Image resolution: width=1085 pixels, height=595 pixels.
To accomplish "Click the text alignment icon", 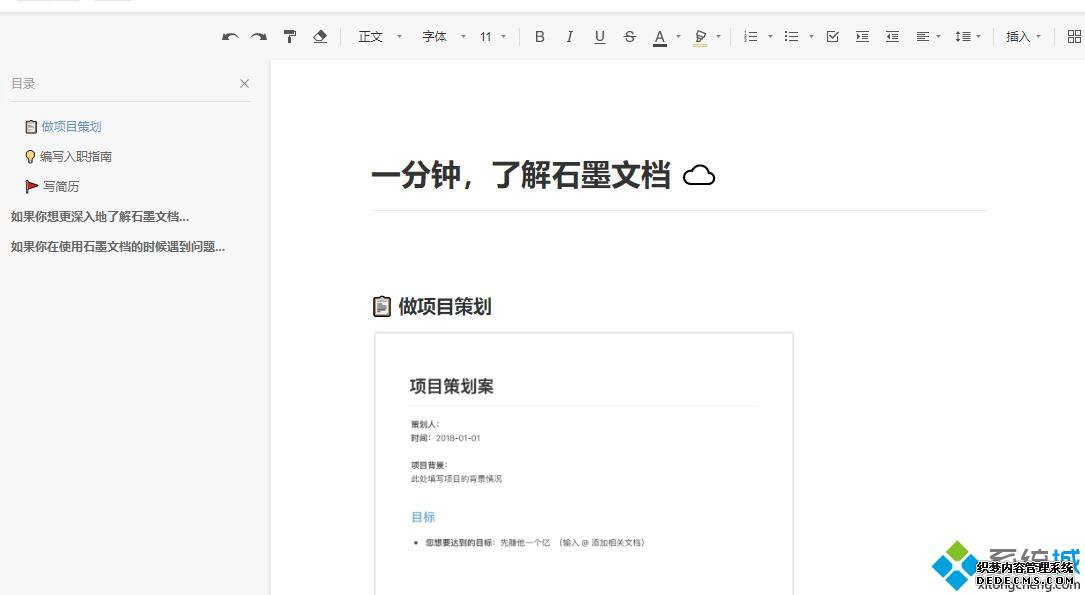I will (922, 37).
